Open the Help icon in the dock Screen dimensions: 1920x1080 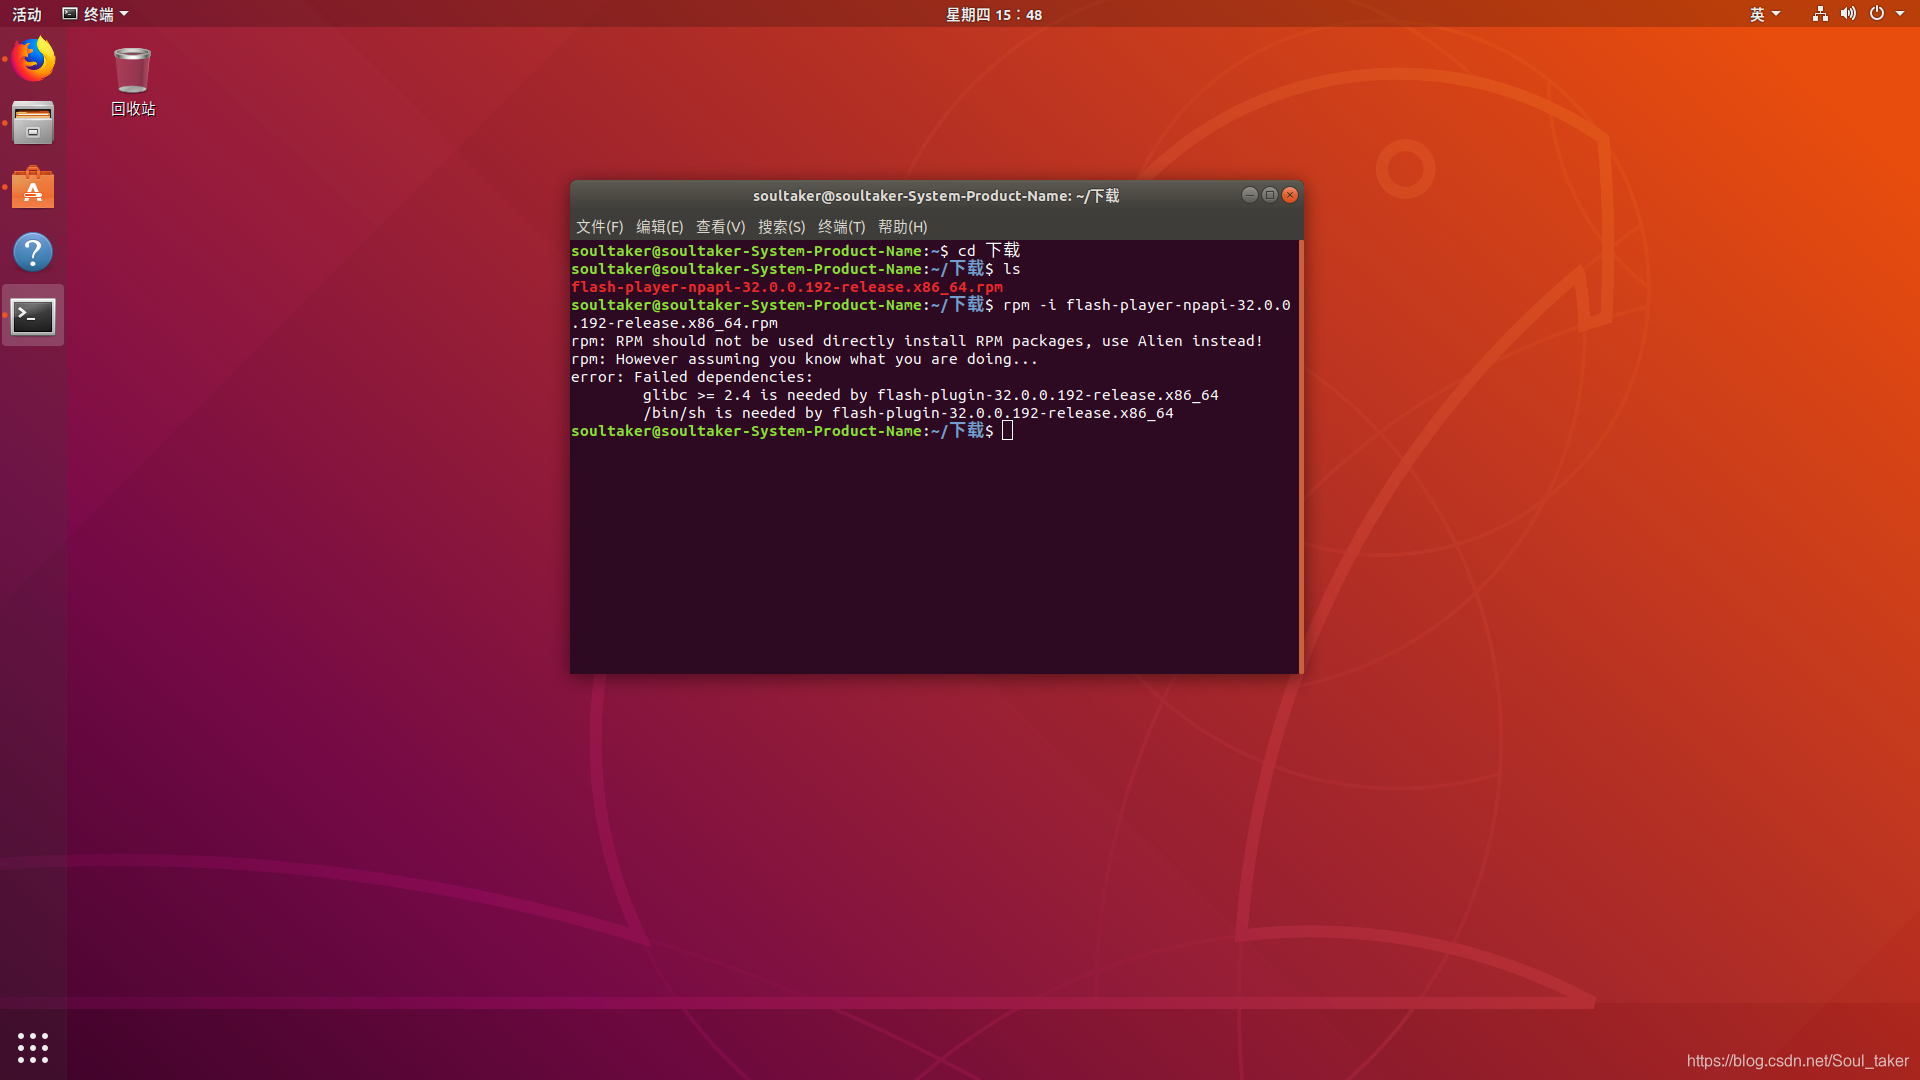(33, 252)
